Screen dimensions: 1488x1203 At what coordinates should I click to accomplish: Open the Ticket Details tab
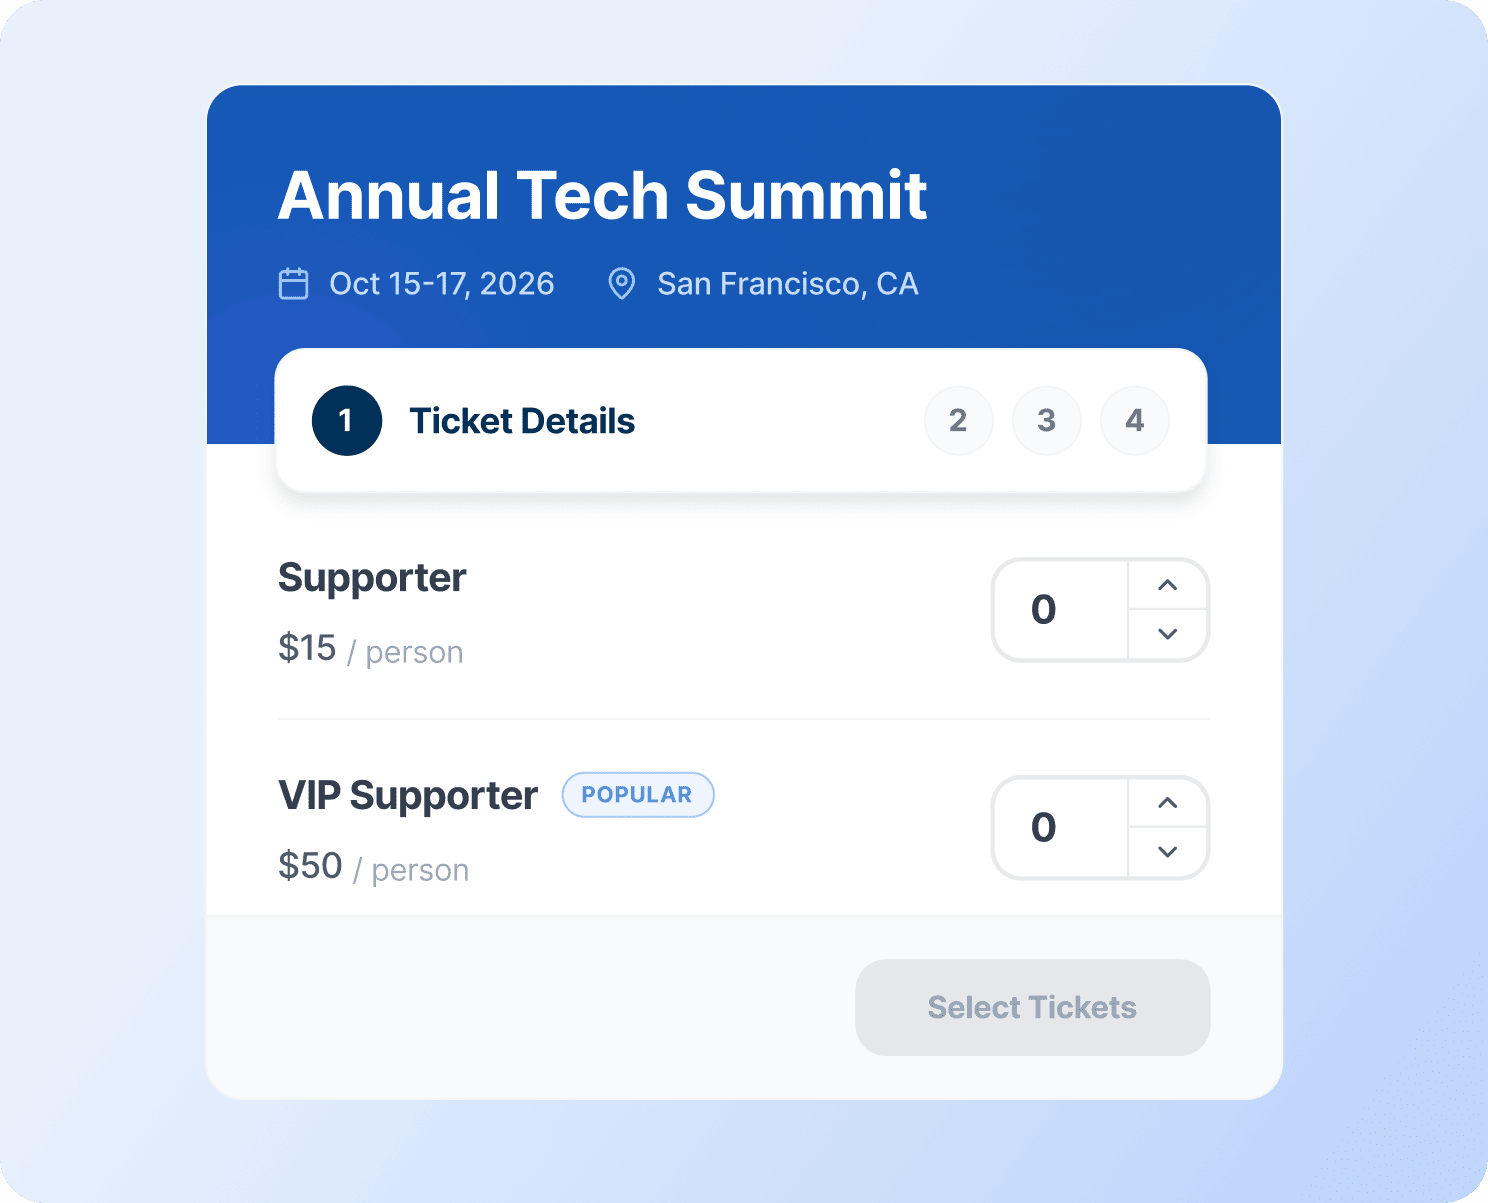point(522,420)
